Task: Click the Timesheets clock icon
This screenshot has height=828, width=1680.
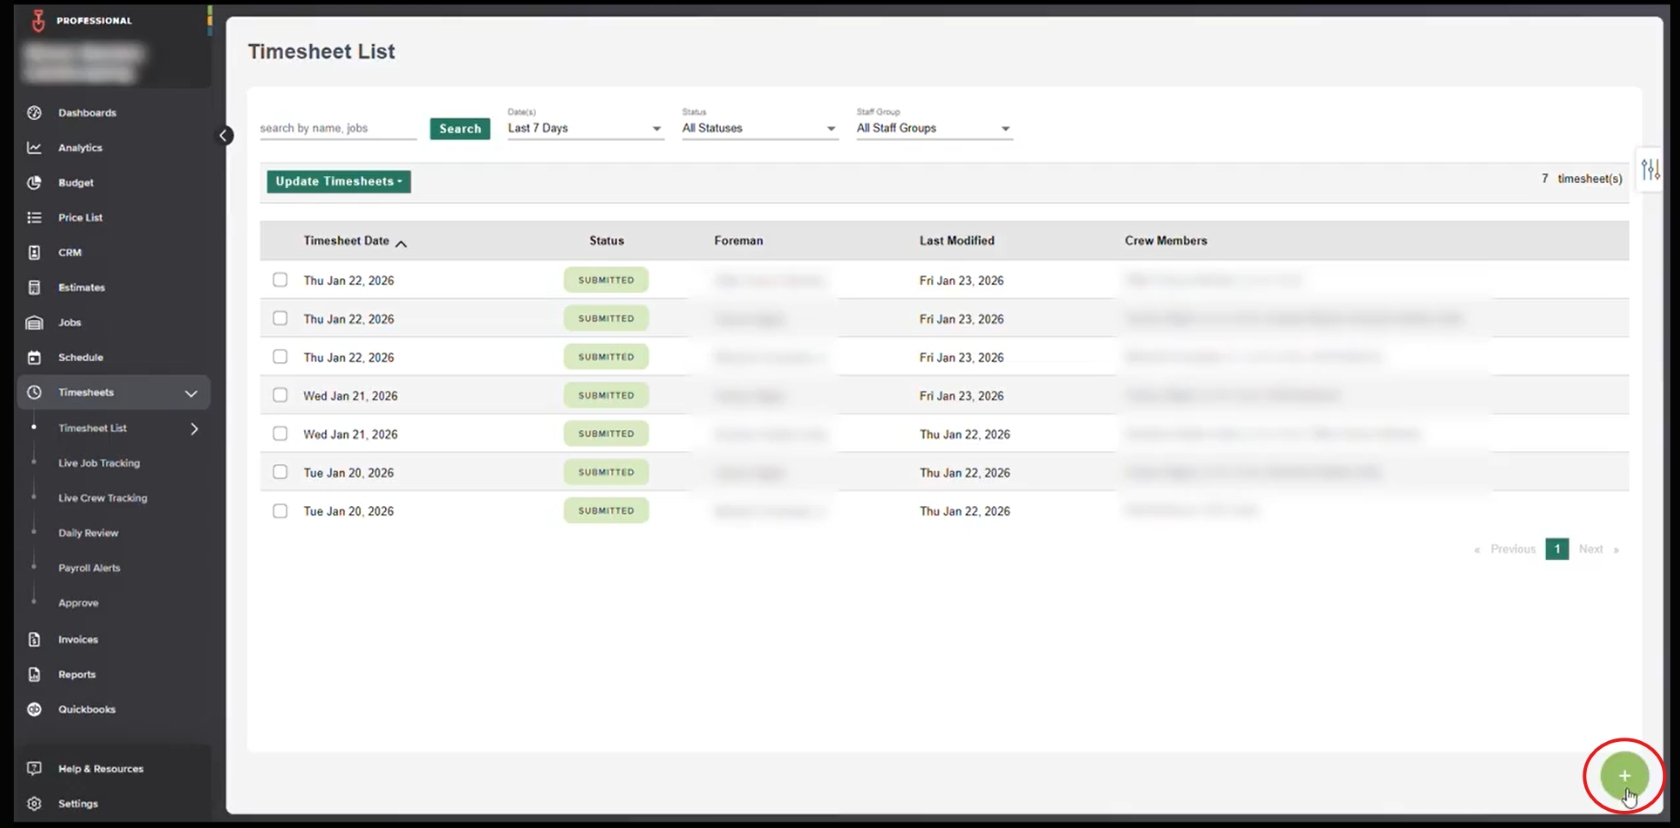Action: pyautogui.click(x=34, y=393)
